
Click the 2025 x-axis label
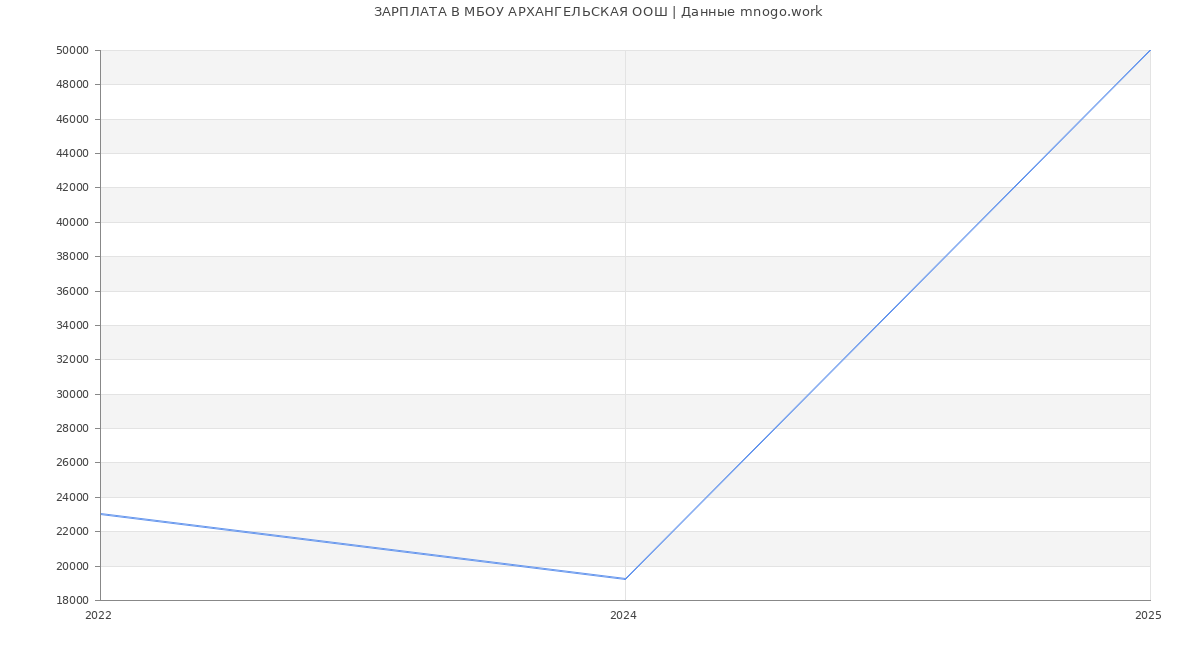click(1148, 616)
